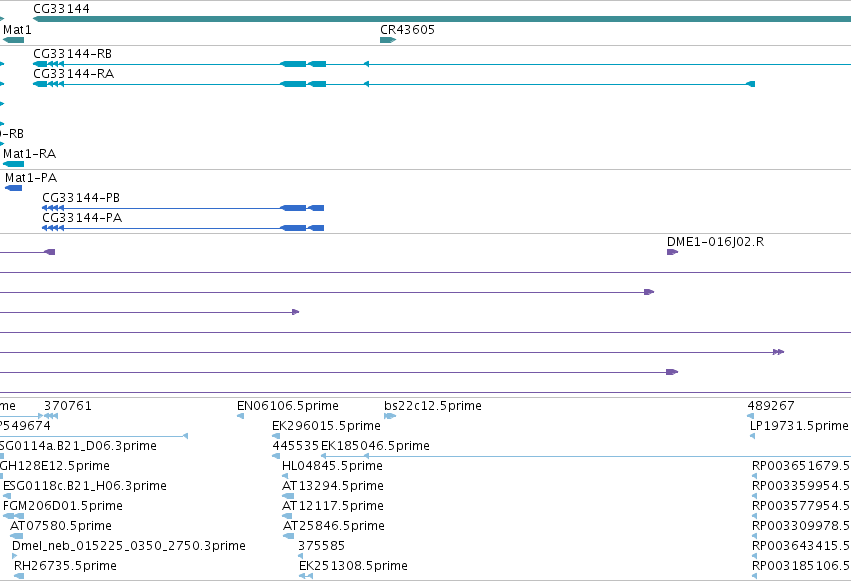The image size is (851, 581).
Task: Select EN06106.5prime EST
Action: (240, 416)
